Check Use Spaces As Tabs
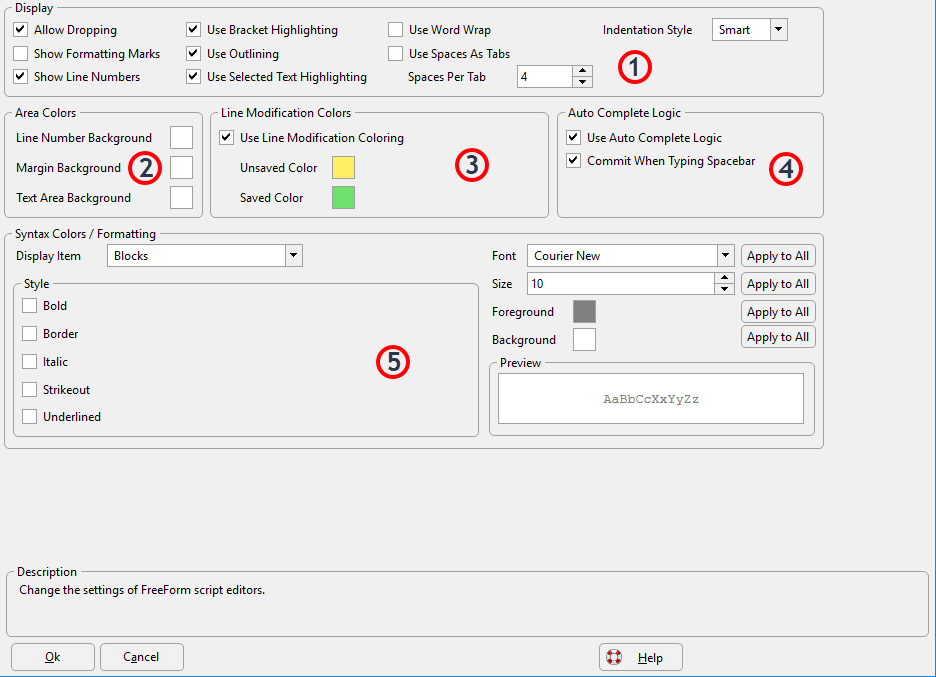 [395, 53]
